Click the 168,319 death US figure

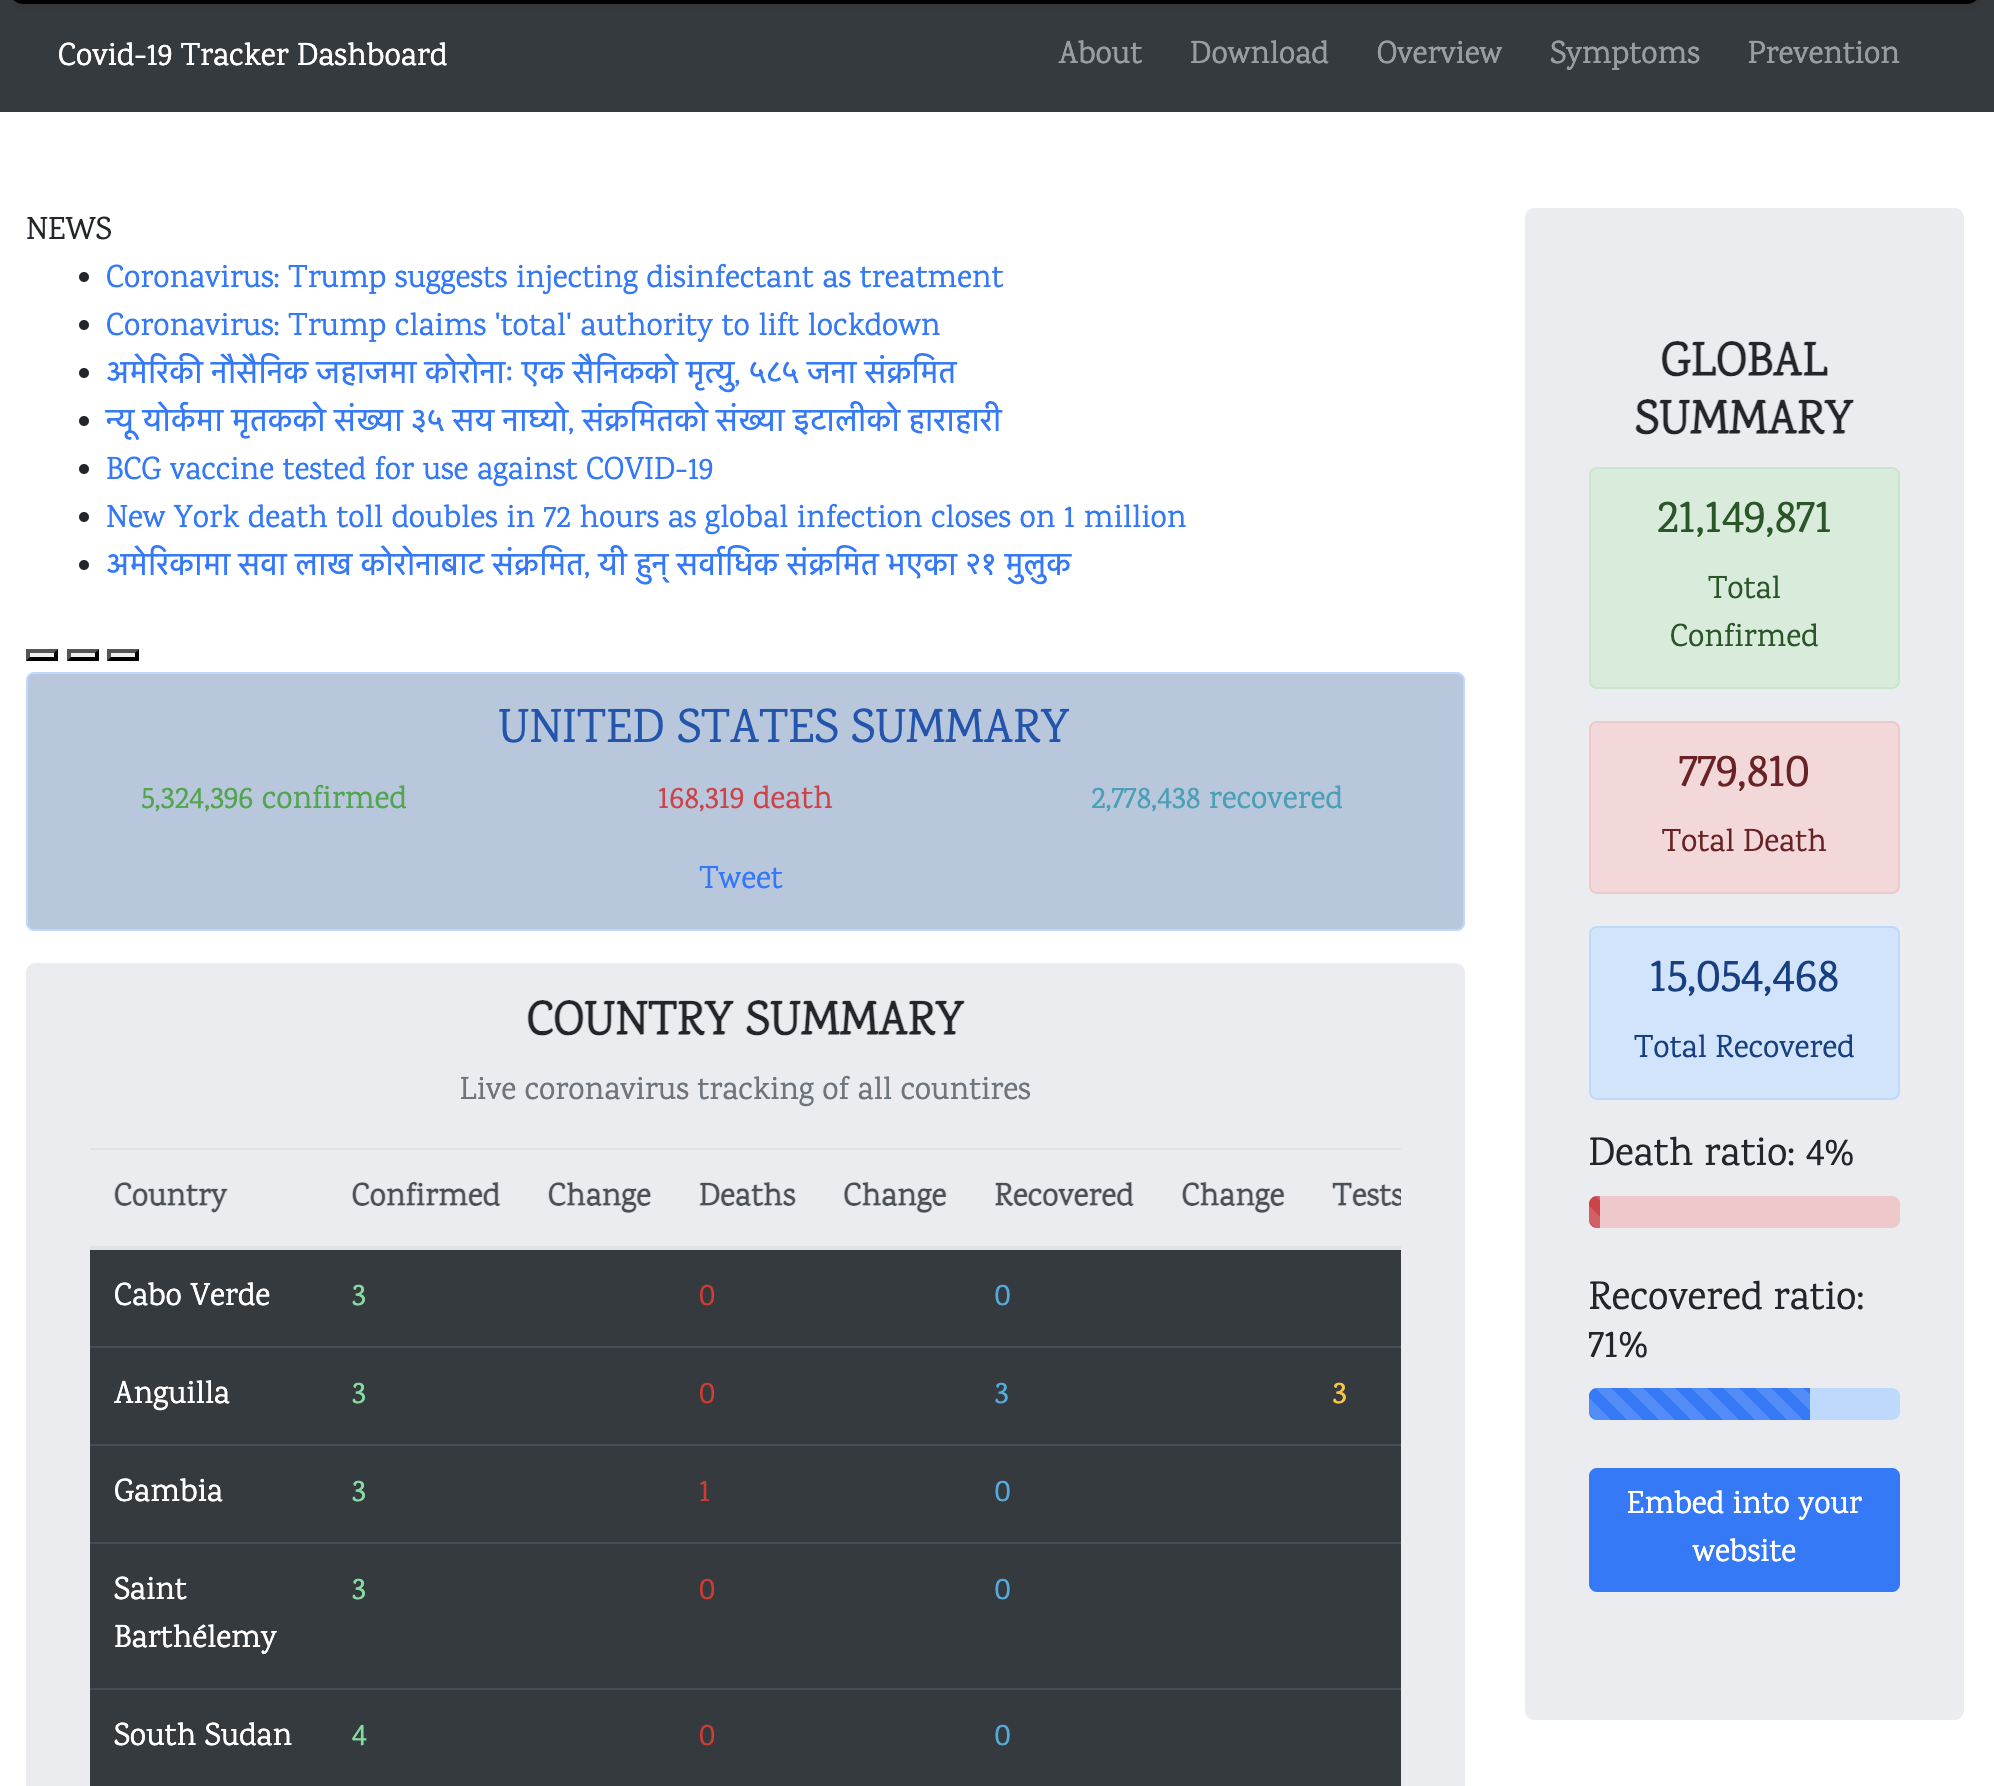744,798
